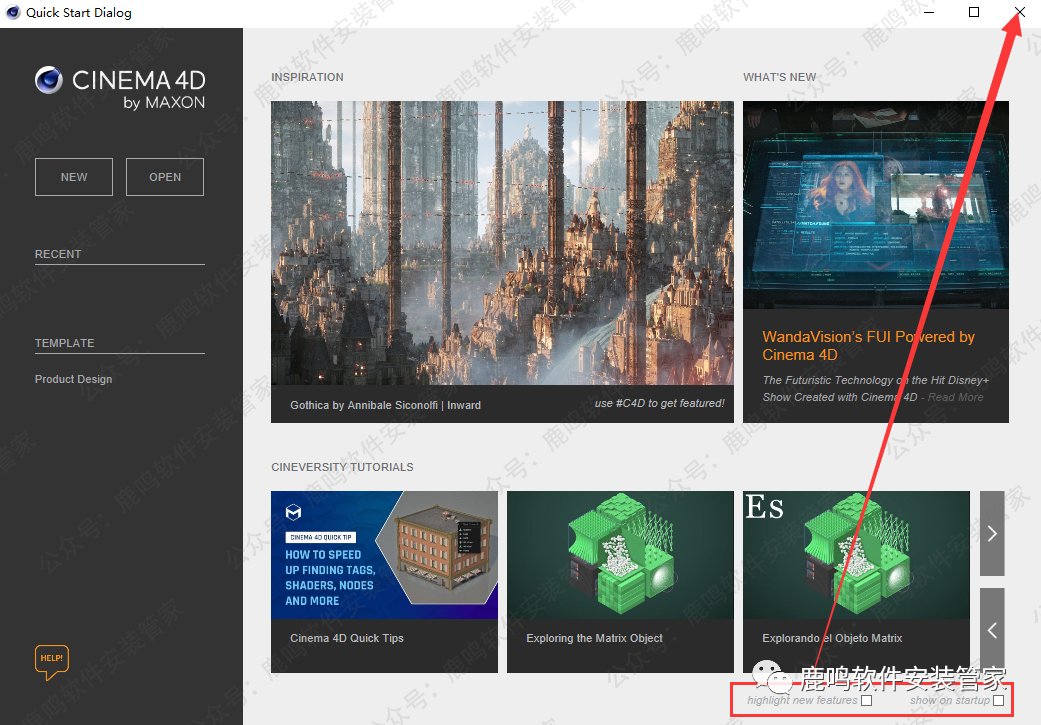Click the NEW button
The image size is (1041, 725).
coord(74,177)
